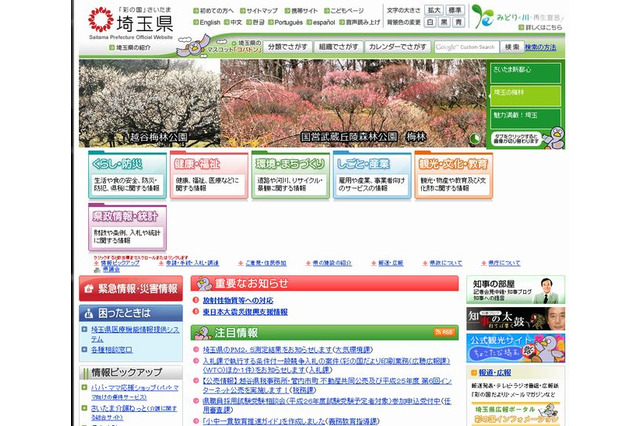Click the orange RSS icon in 注目情報
Screen dimensions: 640x426
(444, 332)
